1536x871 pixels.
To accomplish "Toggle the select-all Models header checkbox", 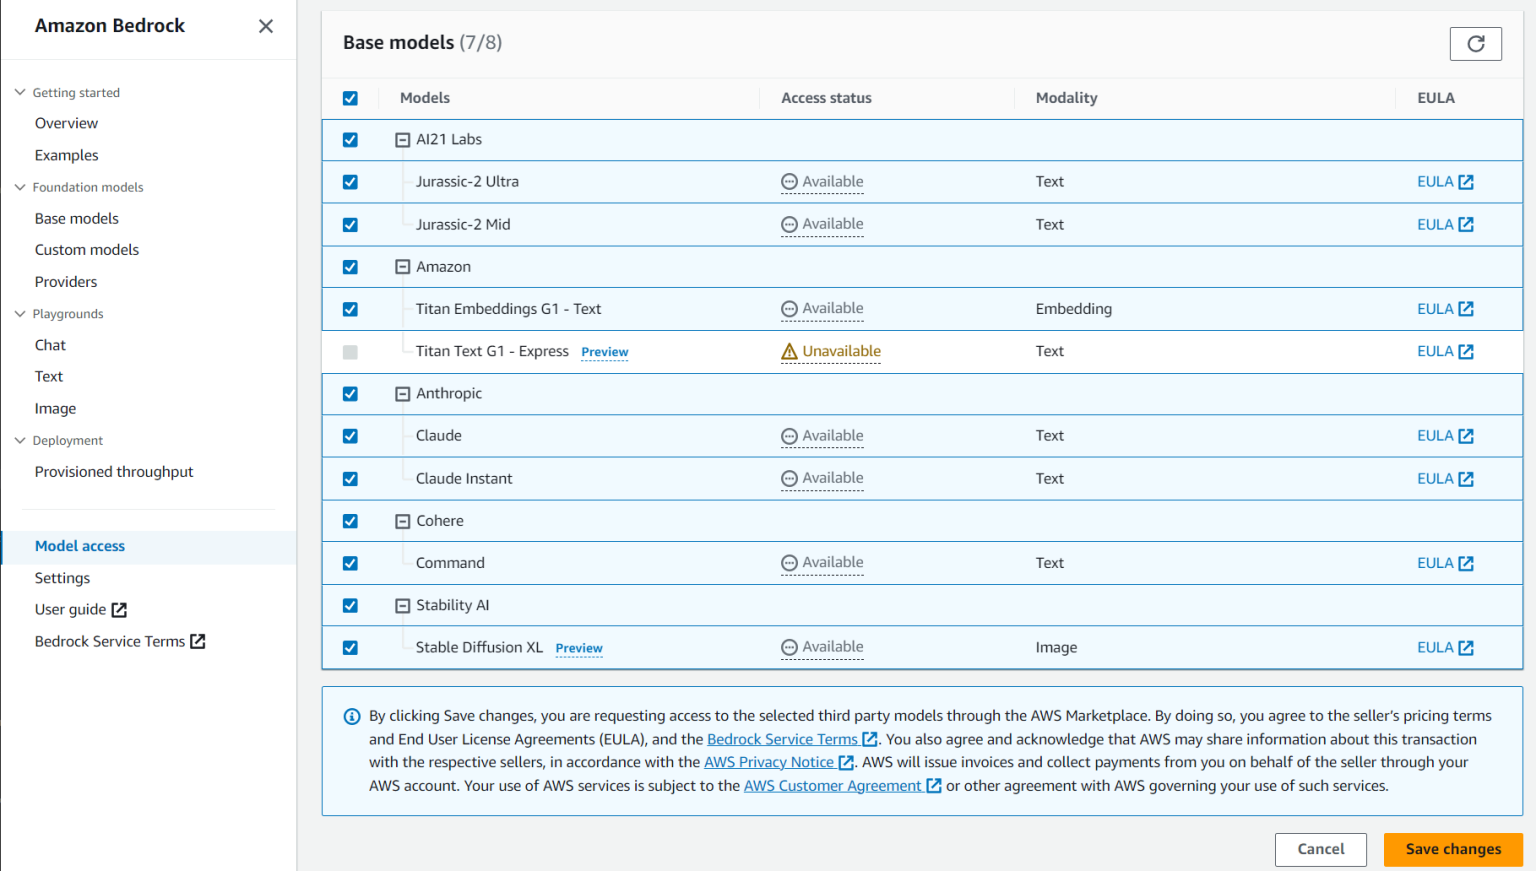I will 350,98.
